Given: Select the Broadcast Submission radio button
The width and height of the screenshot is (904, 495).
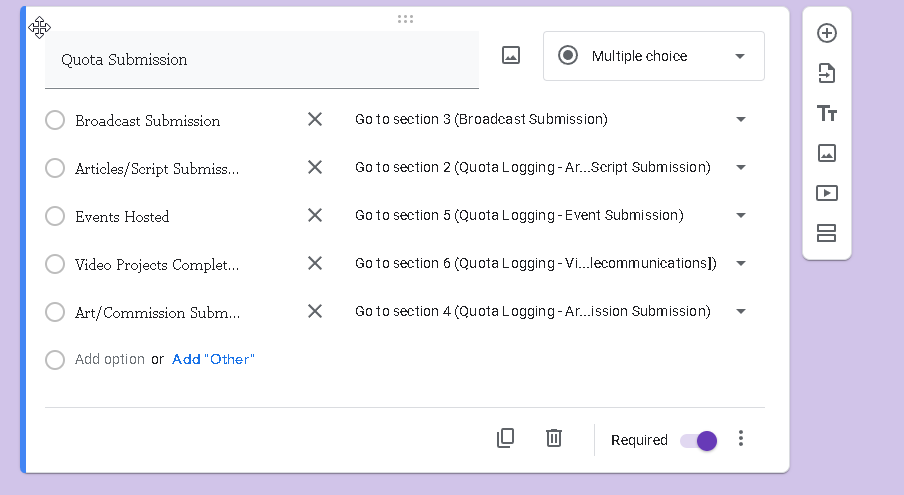Looking at the screenshot, I should tap(55, 120).
